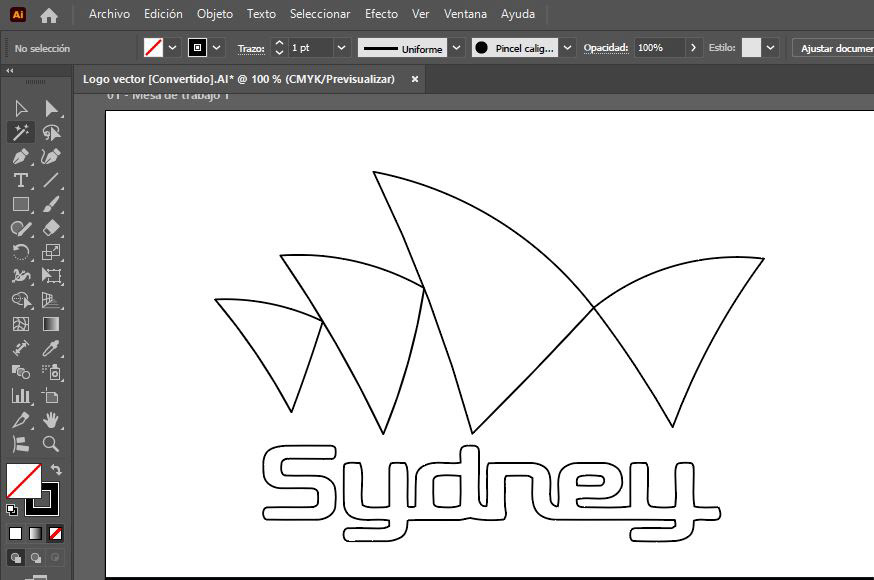Choose the Lasso tool

(x=51, y=132)
